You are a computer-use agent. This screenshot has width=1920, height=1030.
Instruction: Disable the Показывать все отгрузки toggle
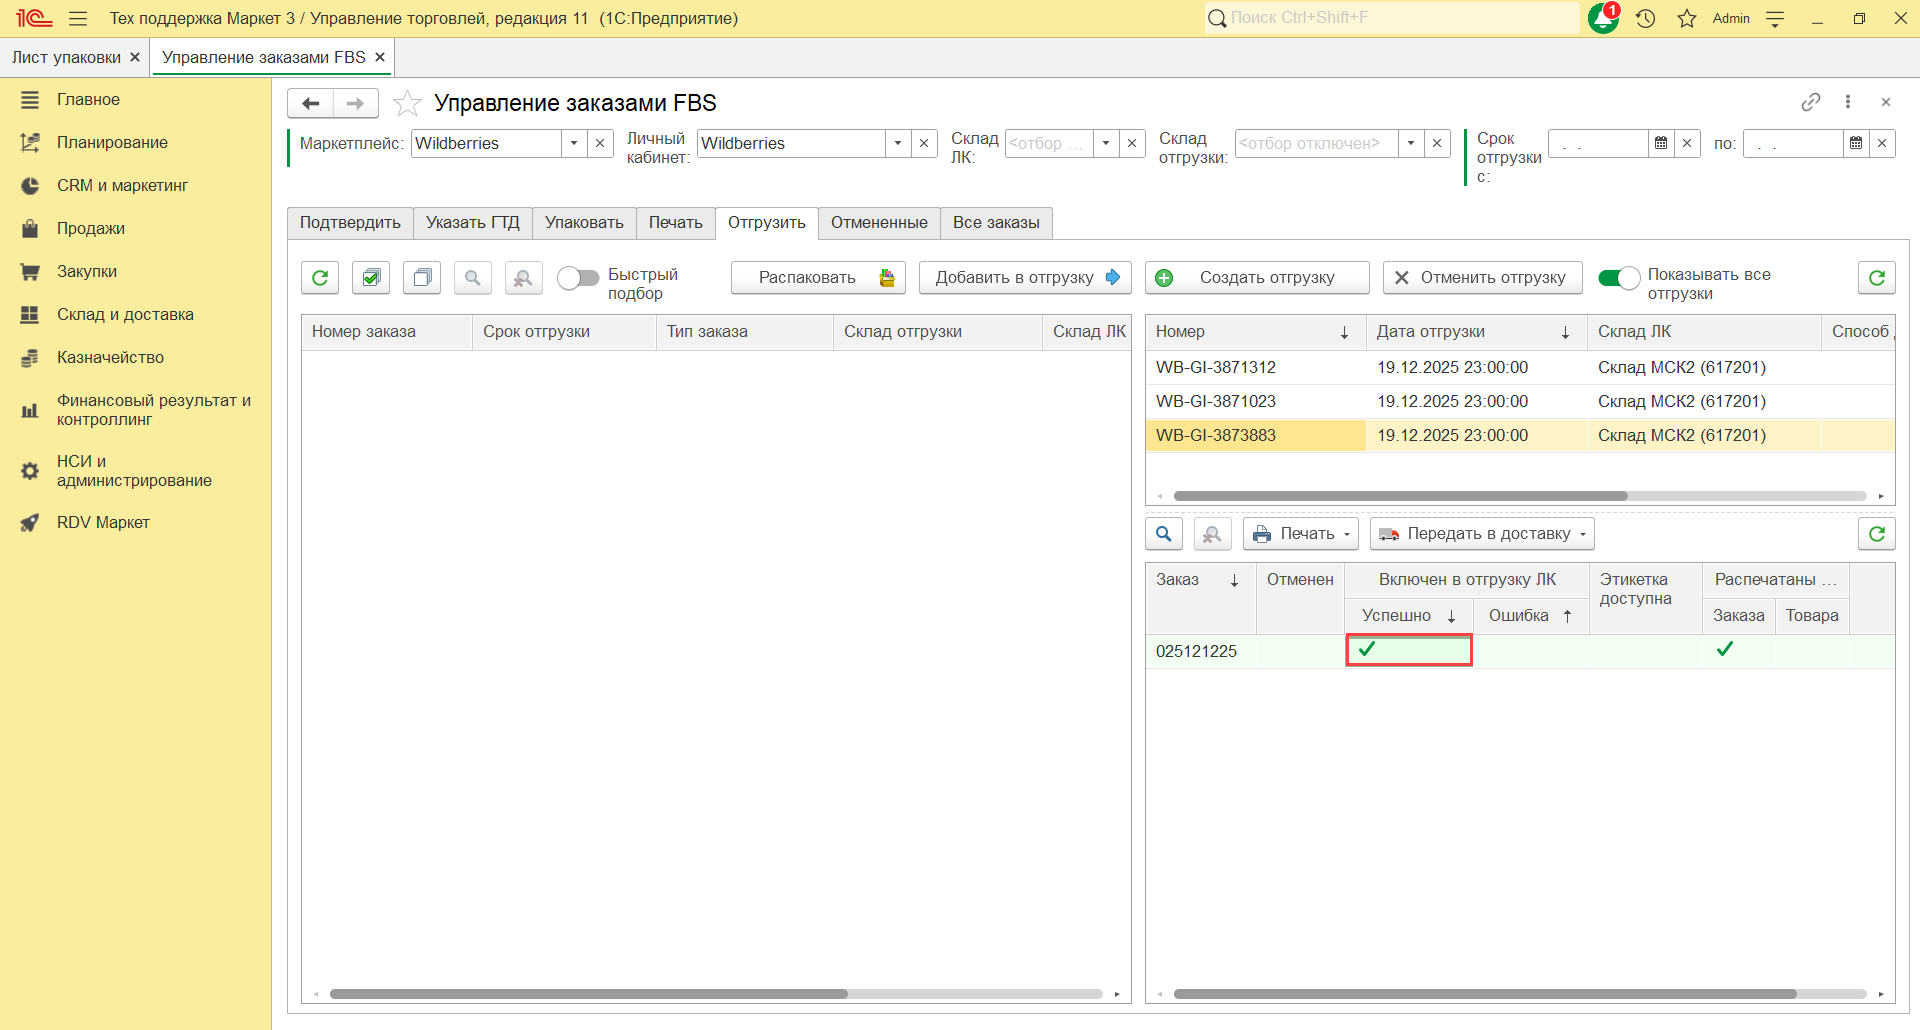coord(1619,277)
